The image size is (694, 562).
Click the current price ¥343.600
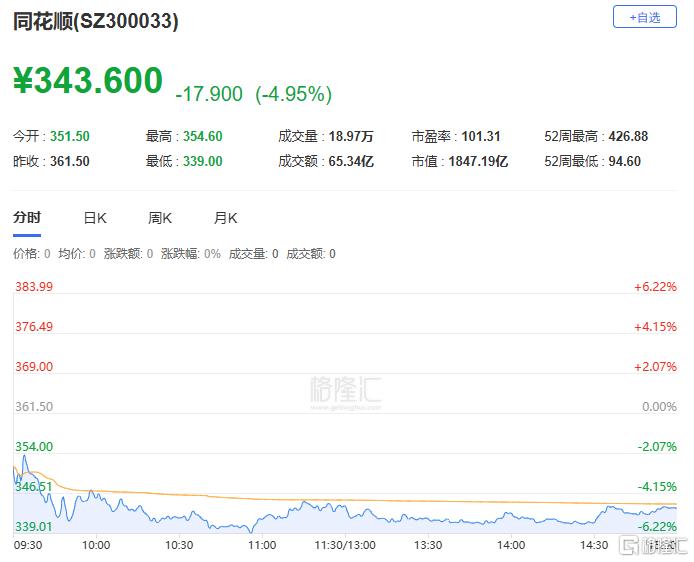coord(88,80)
